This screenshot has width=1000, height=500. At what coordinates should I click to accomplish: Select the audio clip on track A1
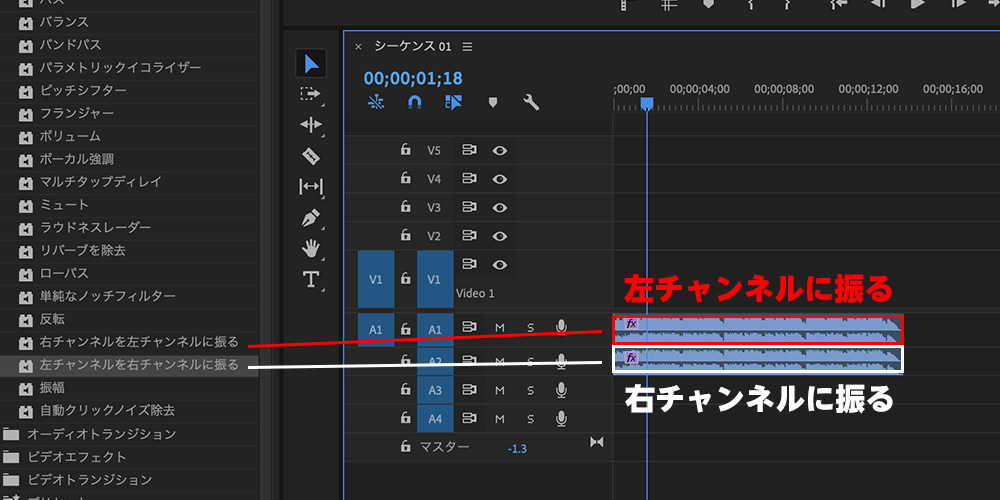(758, 330)
